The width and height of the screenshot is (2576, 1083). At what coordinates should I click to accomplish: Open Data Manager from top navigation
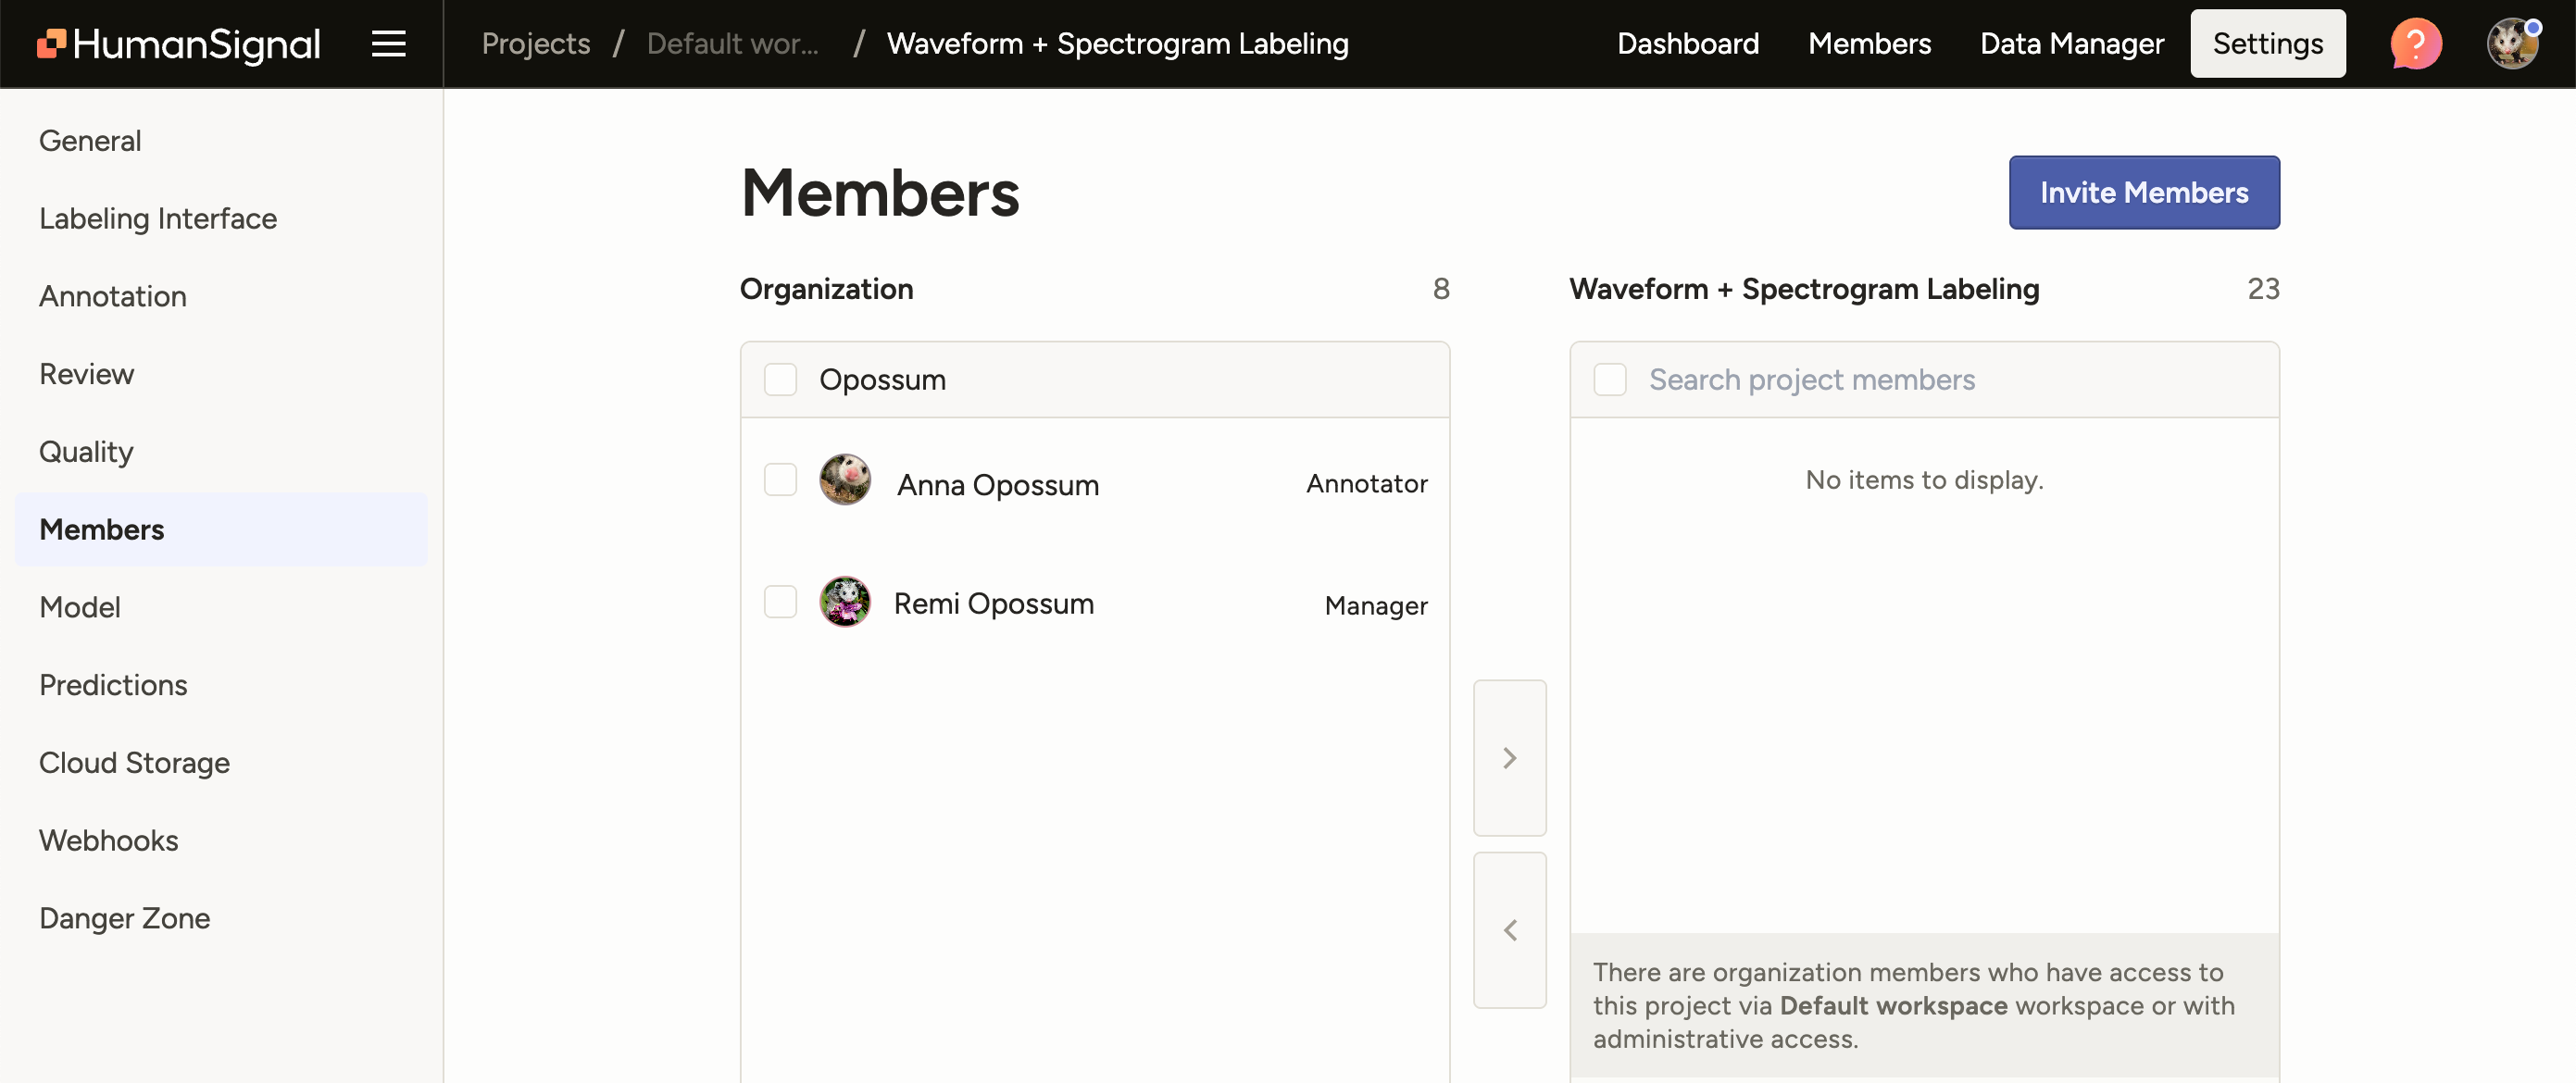(2071, 44)
